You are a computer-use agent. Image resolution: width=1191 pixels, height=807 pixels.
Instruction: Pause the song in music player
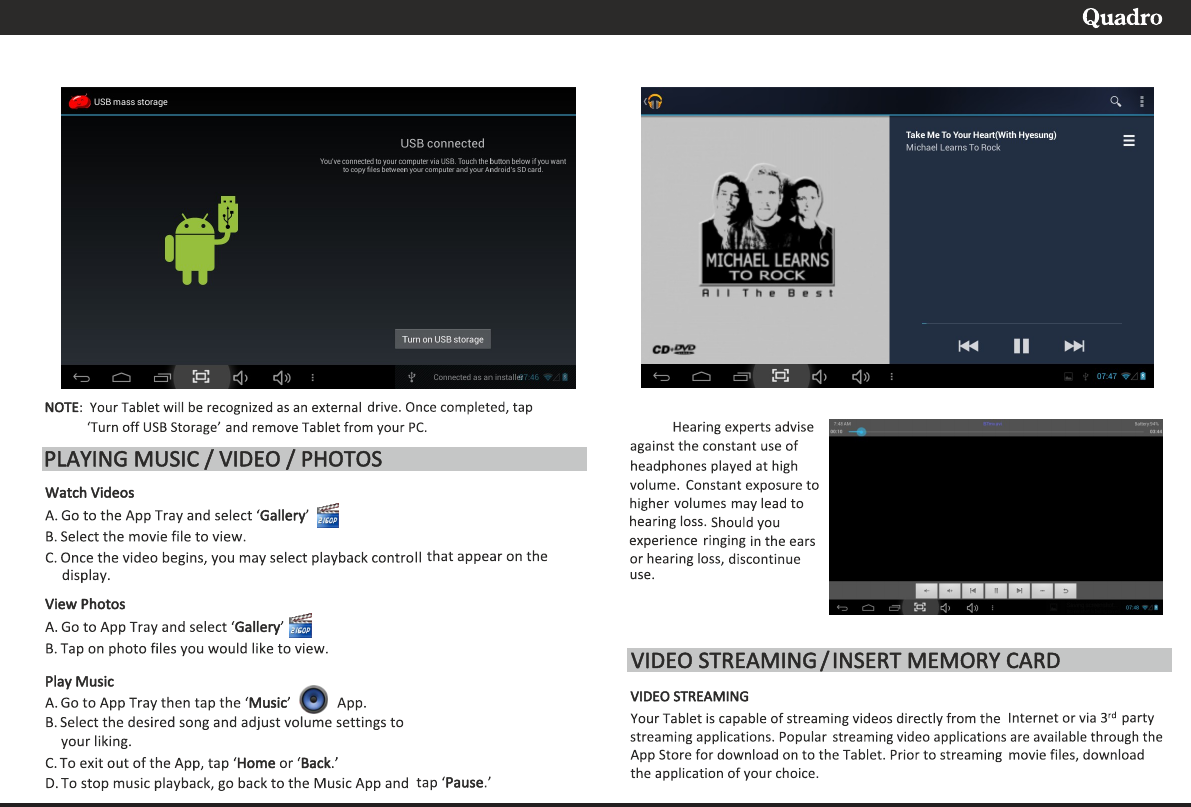point(1021,346)
